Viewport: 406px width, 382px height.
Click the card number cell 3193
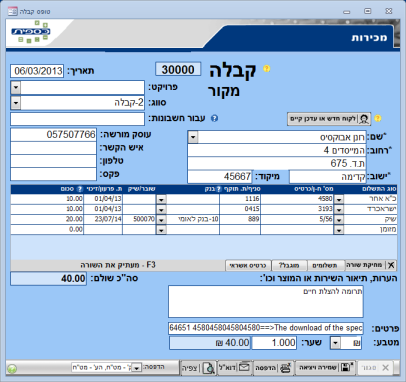[297, 209]
